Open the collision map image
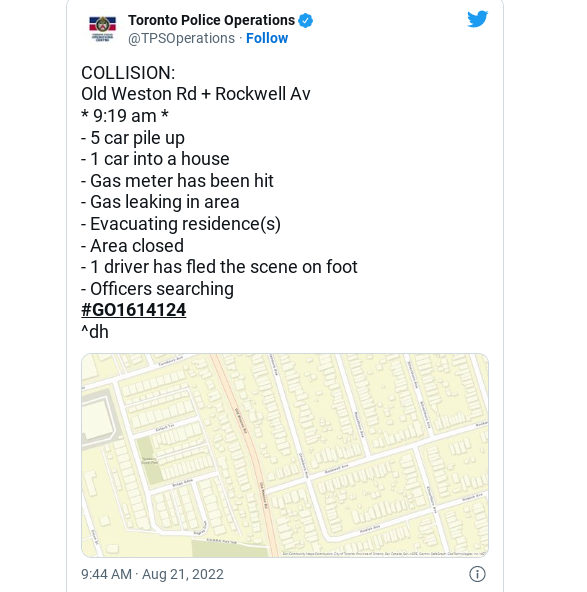The height and width of the screenshot is (592, 587). 285,455
